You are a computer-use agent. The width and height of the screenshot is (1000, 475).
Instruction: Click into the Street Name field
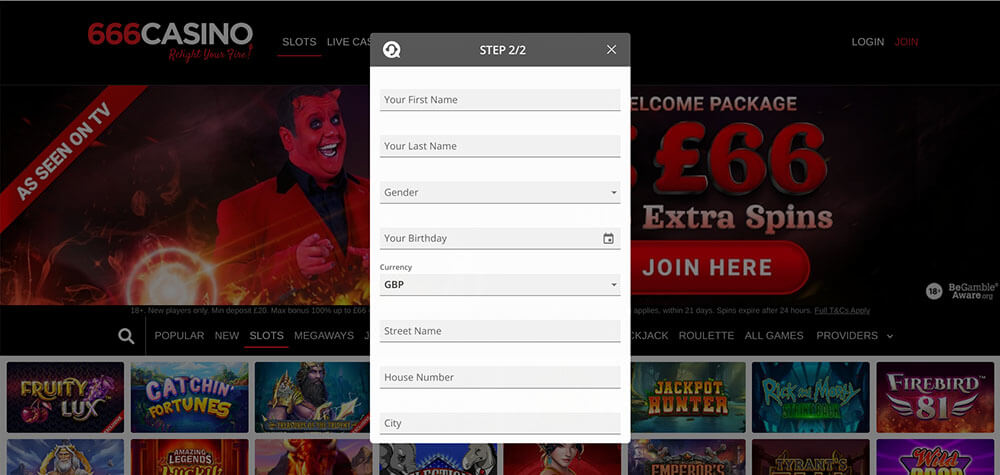pos(500,331)
